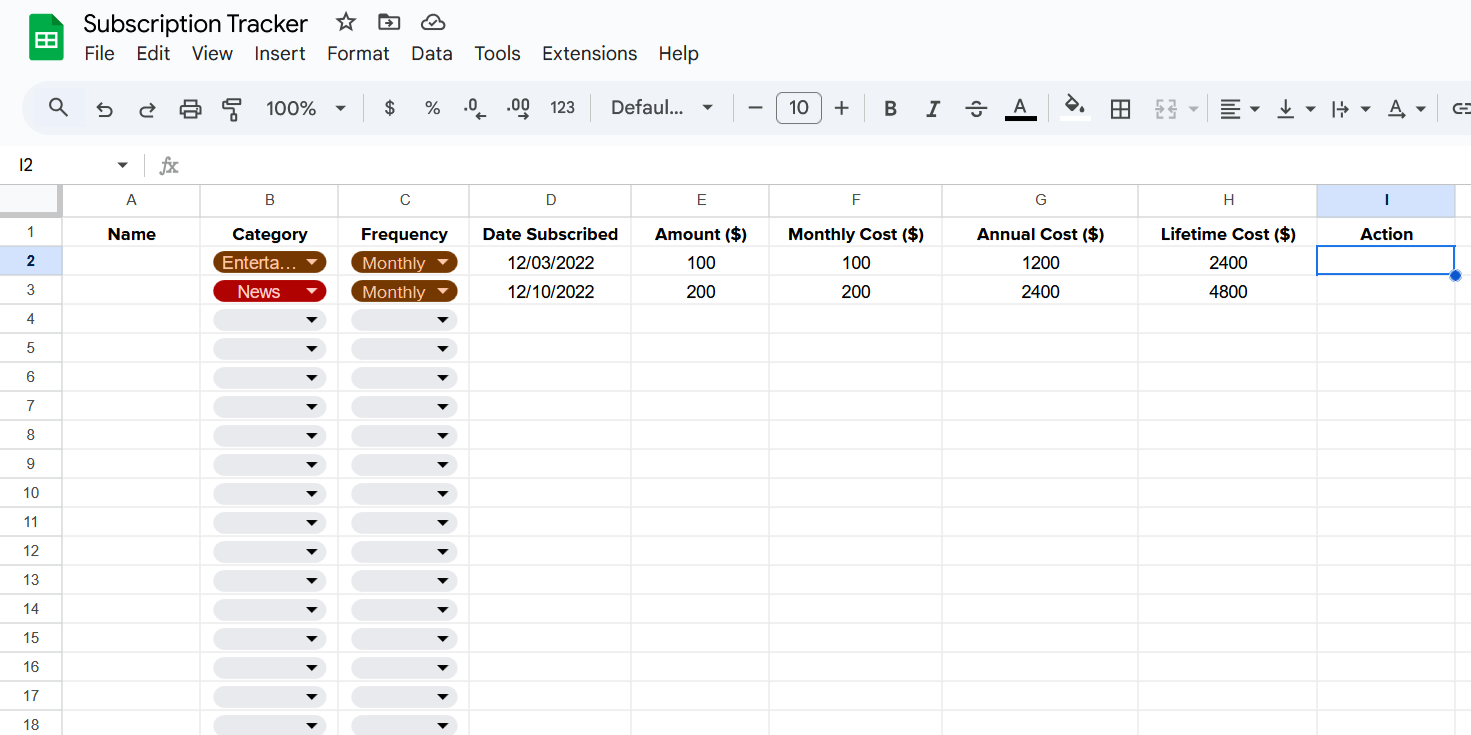Format selection as percent
The image size is (1471, 735).
pyautogui.click(x=432, y=108)
